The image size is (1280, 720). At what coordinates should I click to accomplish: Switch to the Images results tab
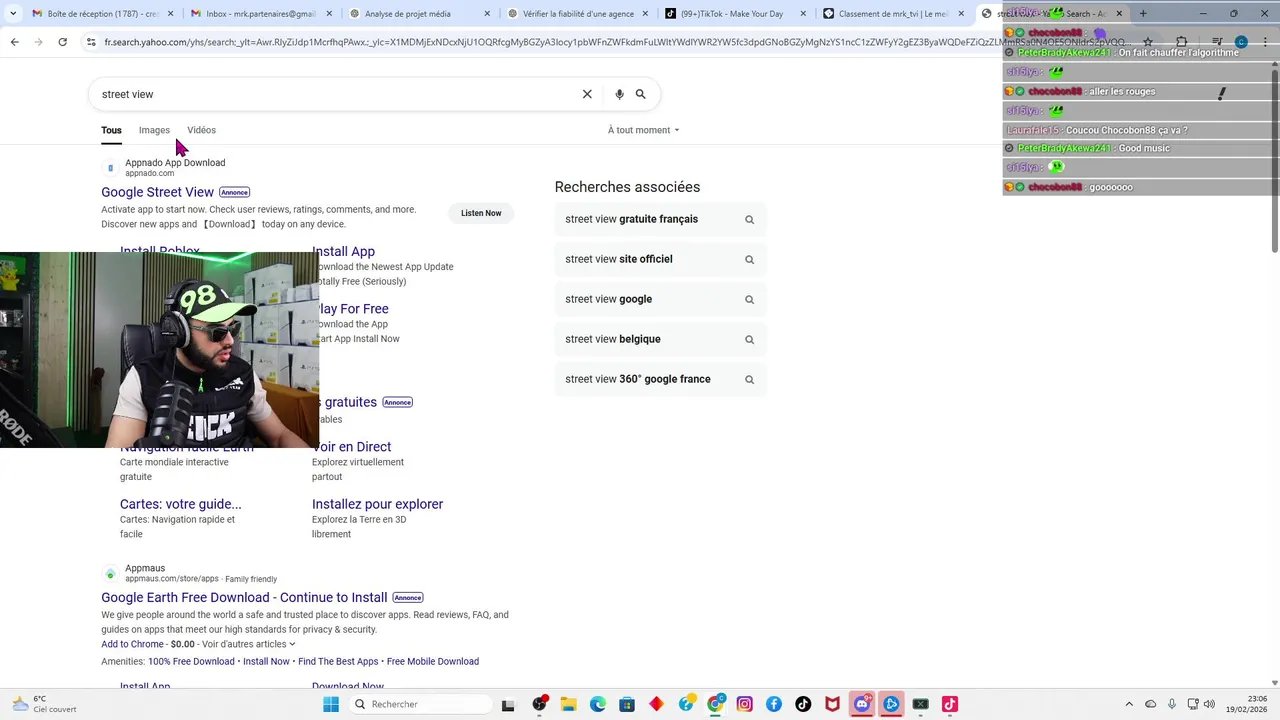(154, 130)
